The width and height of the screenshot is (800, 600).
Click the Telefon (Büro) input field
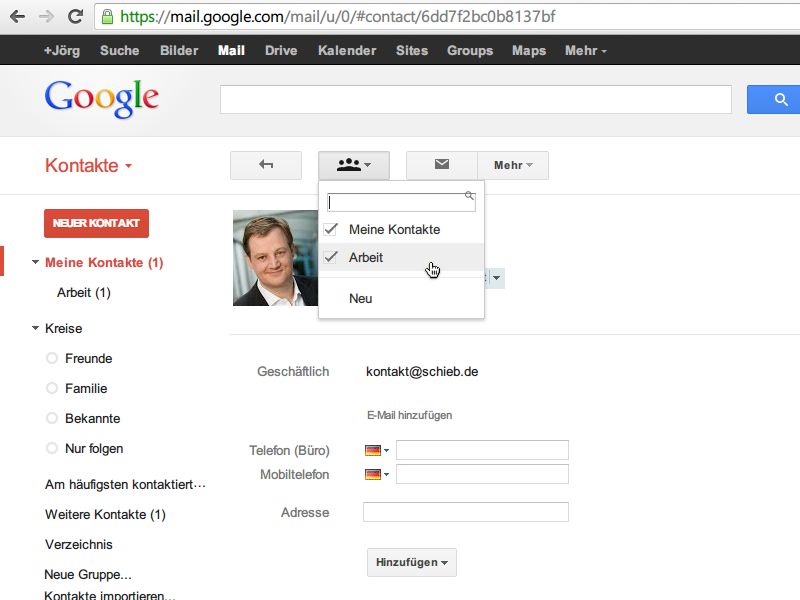point(482,450)
